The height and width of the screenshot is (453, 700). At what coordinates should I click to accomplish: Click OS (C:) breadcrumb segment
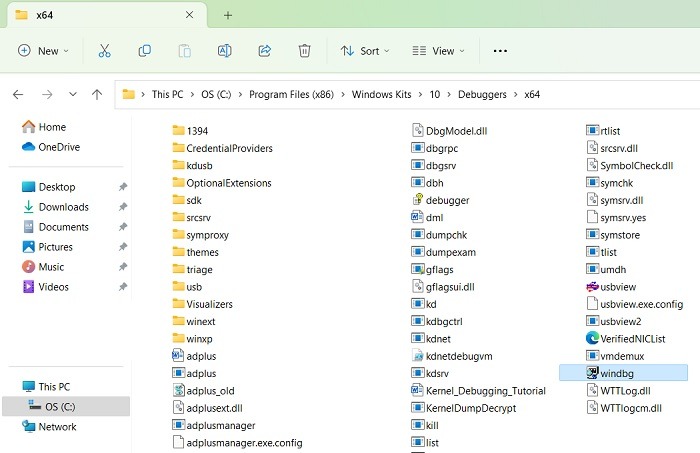click(x=216, y=95)
